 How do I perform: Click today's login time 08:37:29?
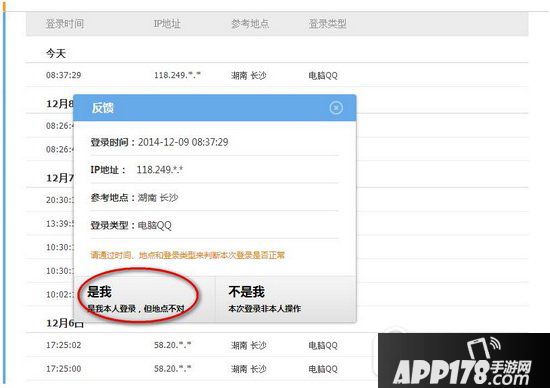pyautogui.click(x=63, y=75)
